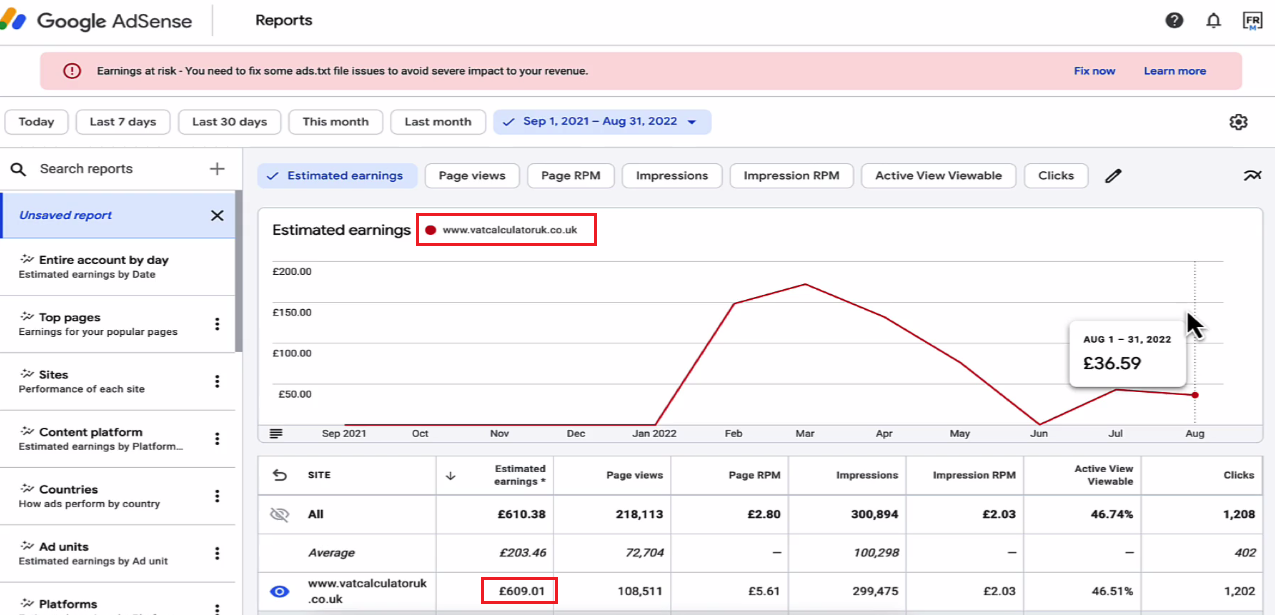Open the more options menu for Countries

click(x=217, y=496)
